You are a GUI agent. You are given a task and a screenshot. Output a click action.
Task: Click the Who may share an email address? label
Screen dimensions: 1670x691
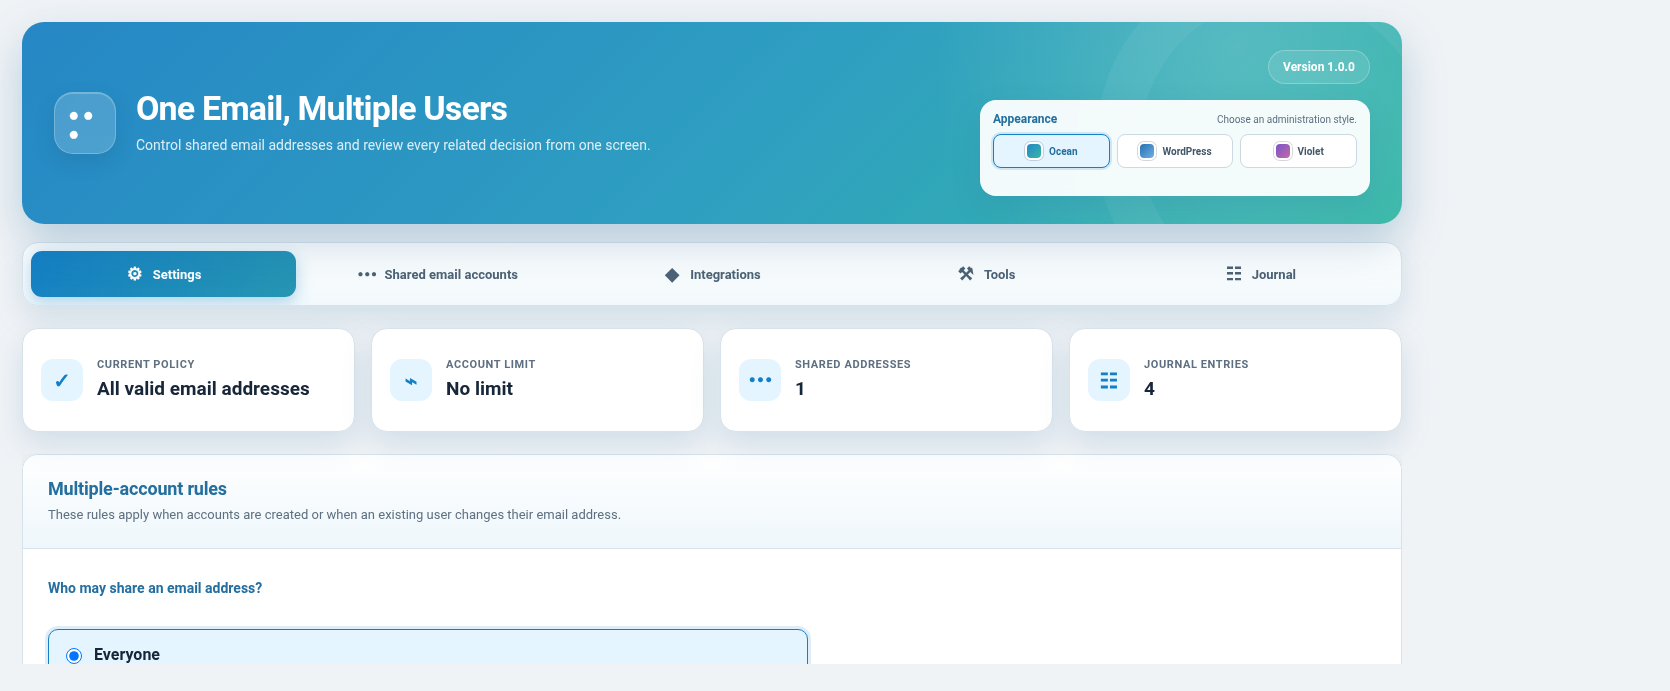(155, 588)
